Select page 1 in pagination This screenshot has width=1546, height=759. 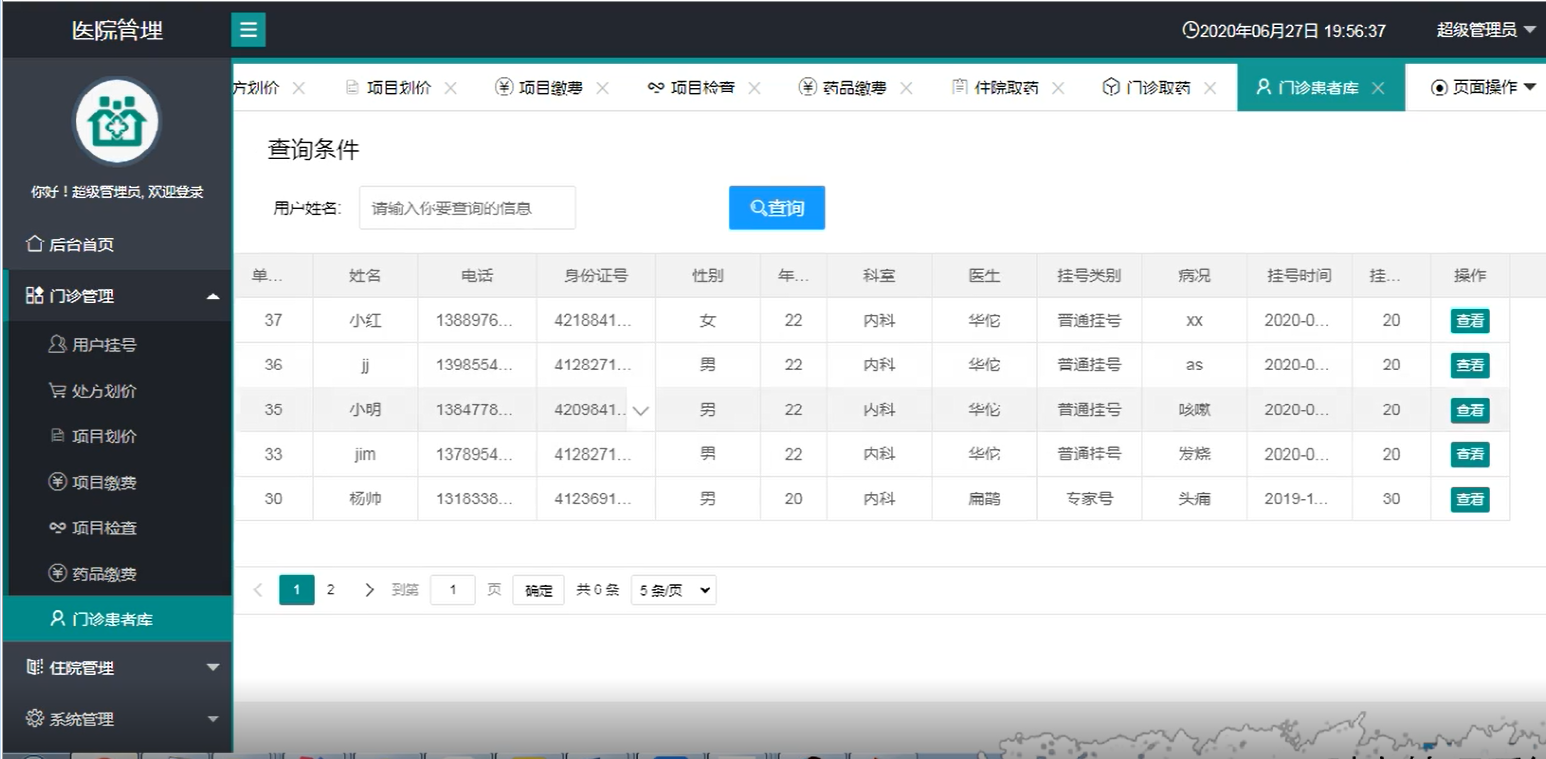[297, 590]
